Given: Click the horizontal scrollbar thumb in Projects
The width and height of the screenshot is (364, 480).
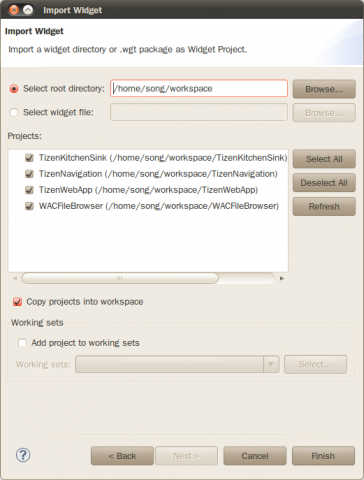Looking at the screenshot, I should pyautogui.click(x=120, y=278).
